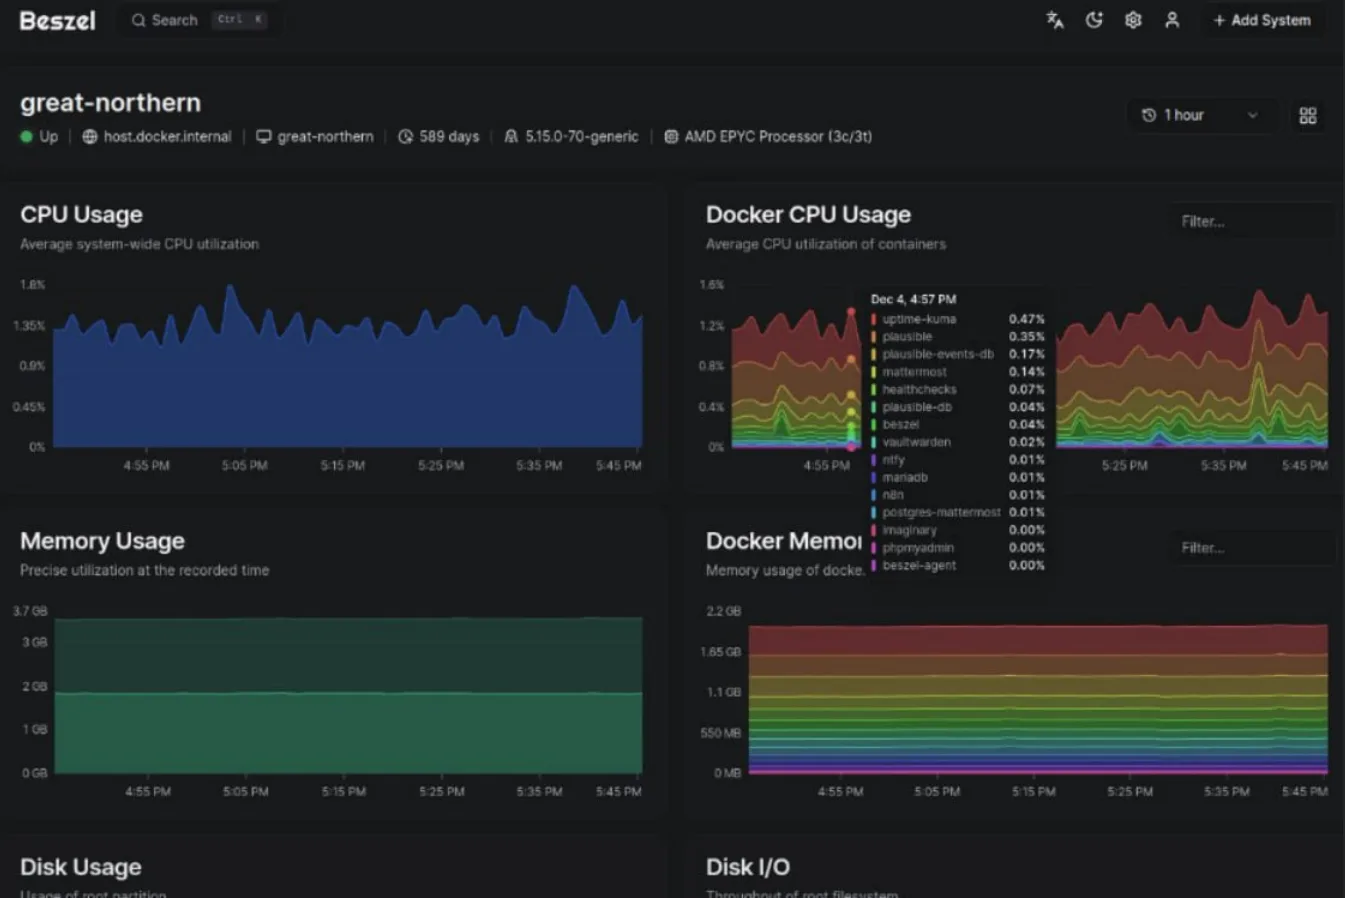This screenshot has height=898, width=1345.
Task: Click the monitor icon beside great-northern hostname
Action: 264,137
